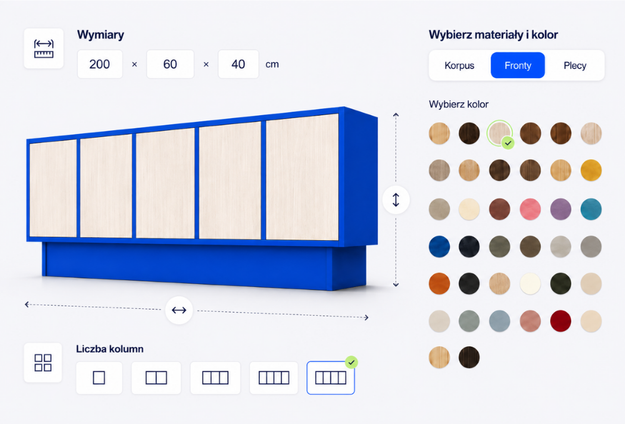
Task: Select the five-column layout option with checkmark
Action: (x=330, y=378)
